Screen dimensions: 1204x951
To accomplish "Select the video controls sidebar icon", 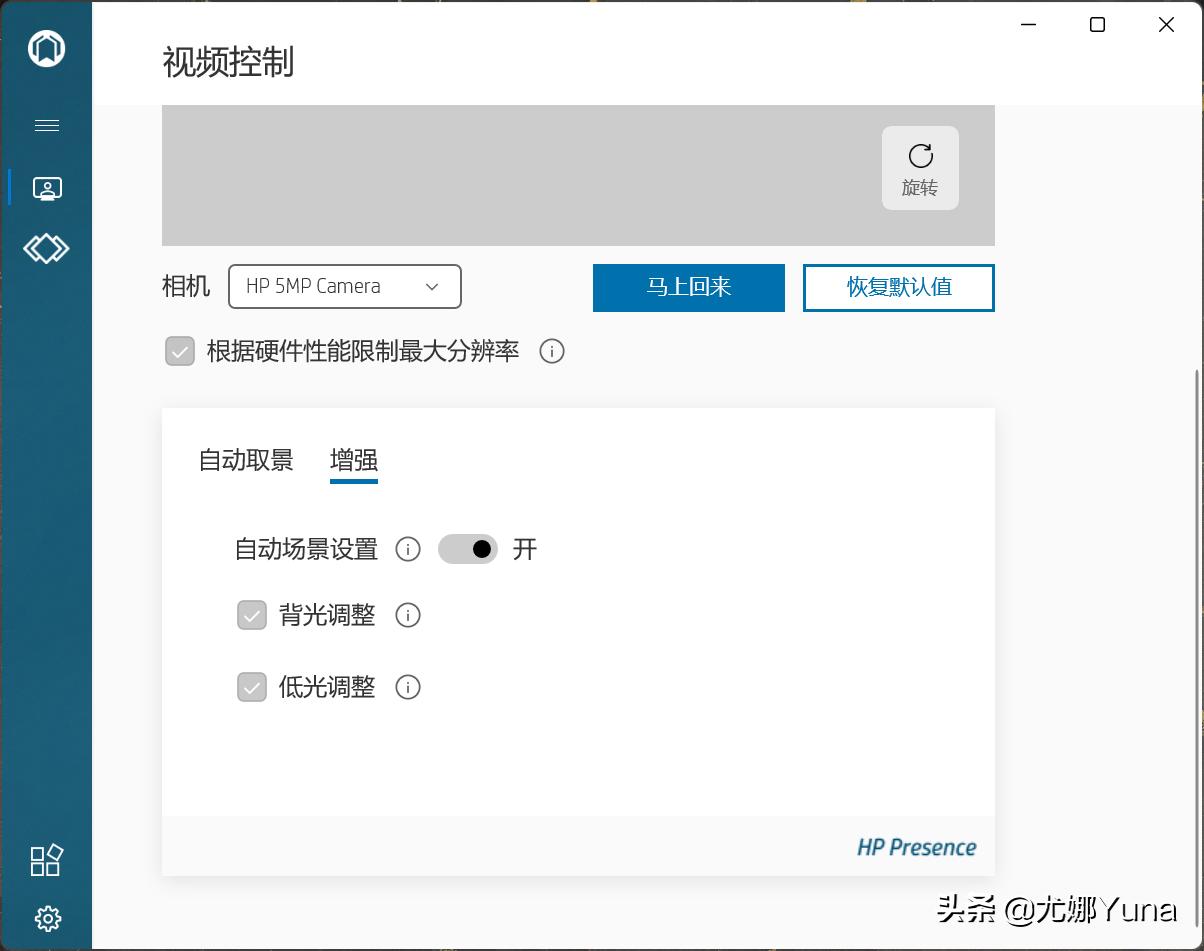I will tap(47, 187).
